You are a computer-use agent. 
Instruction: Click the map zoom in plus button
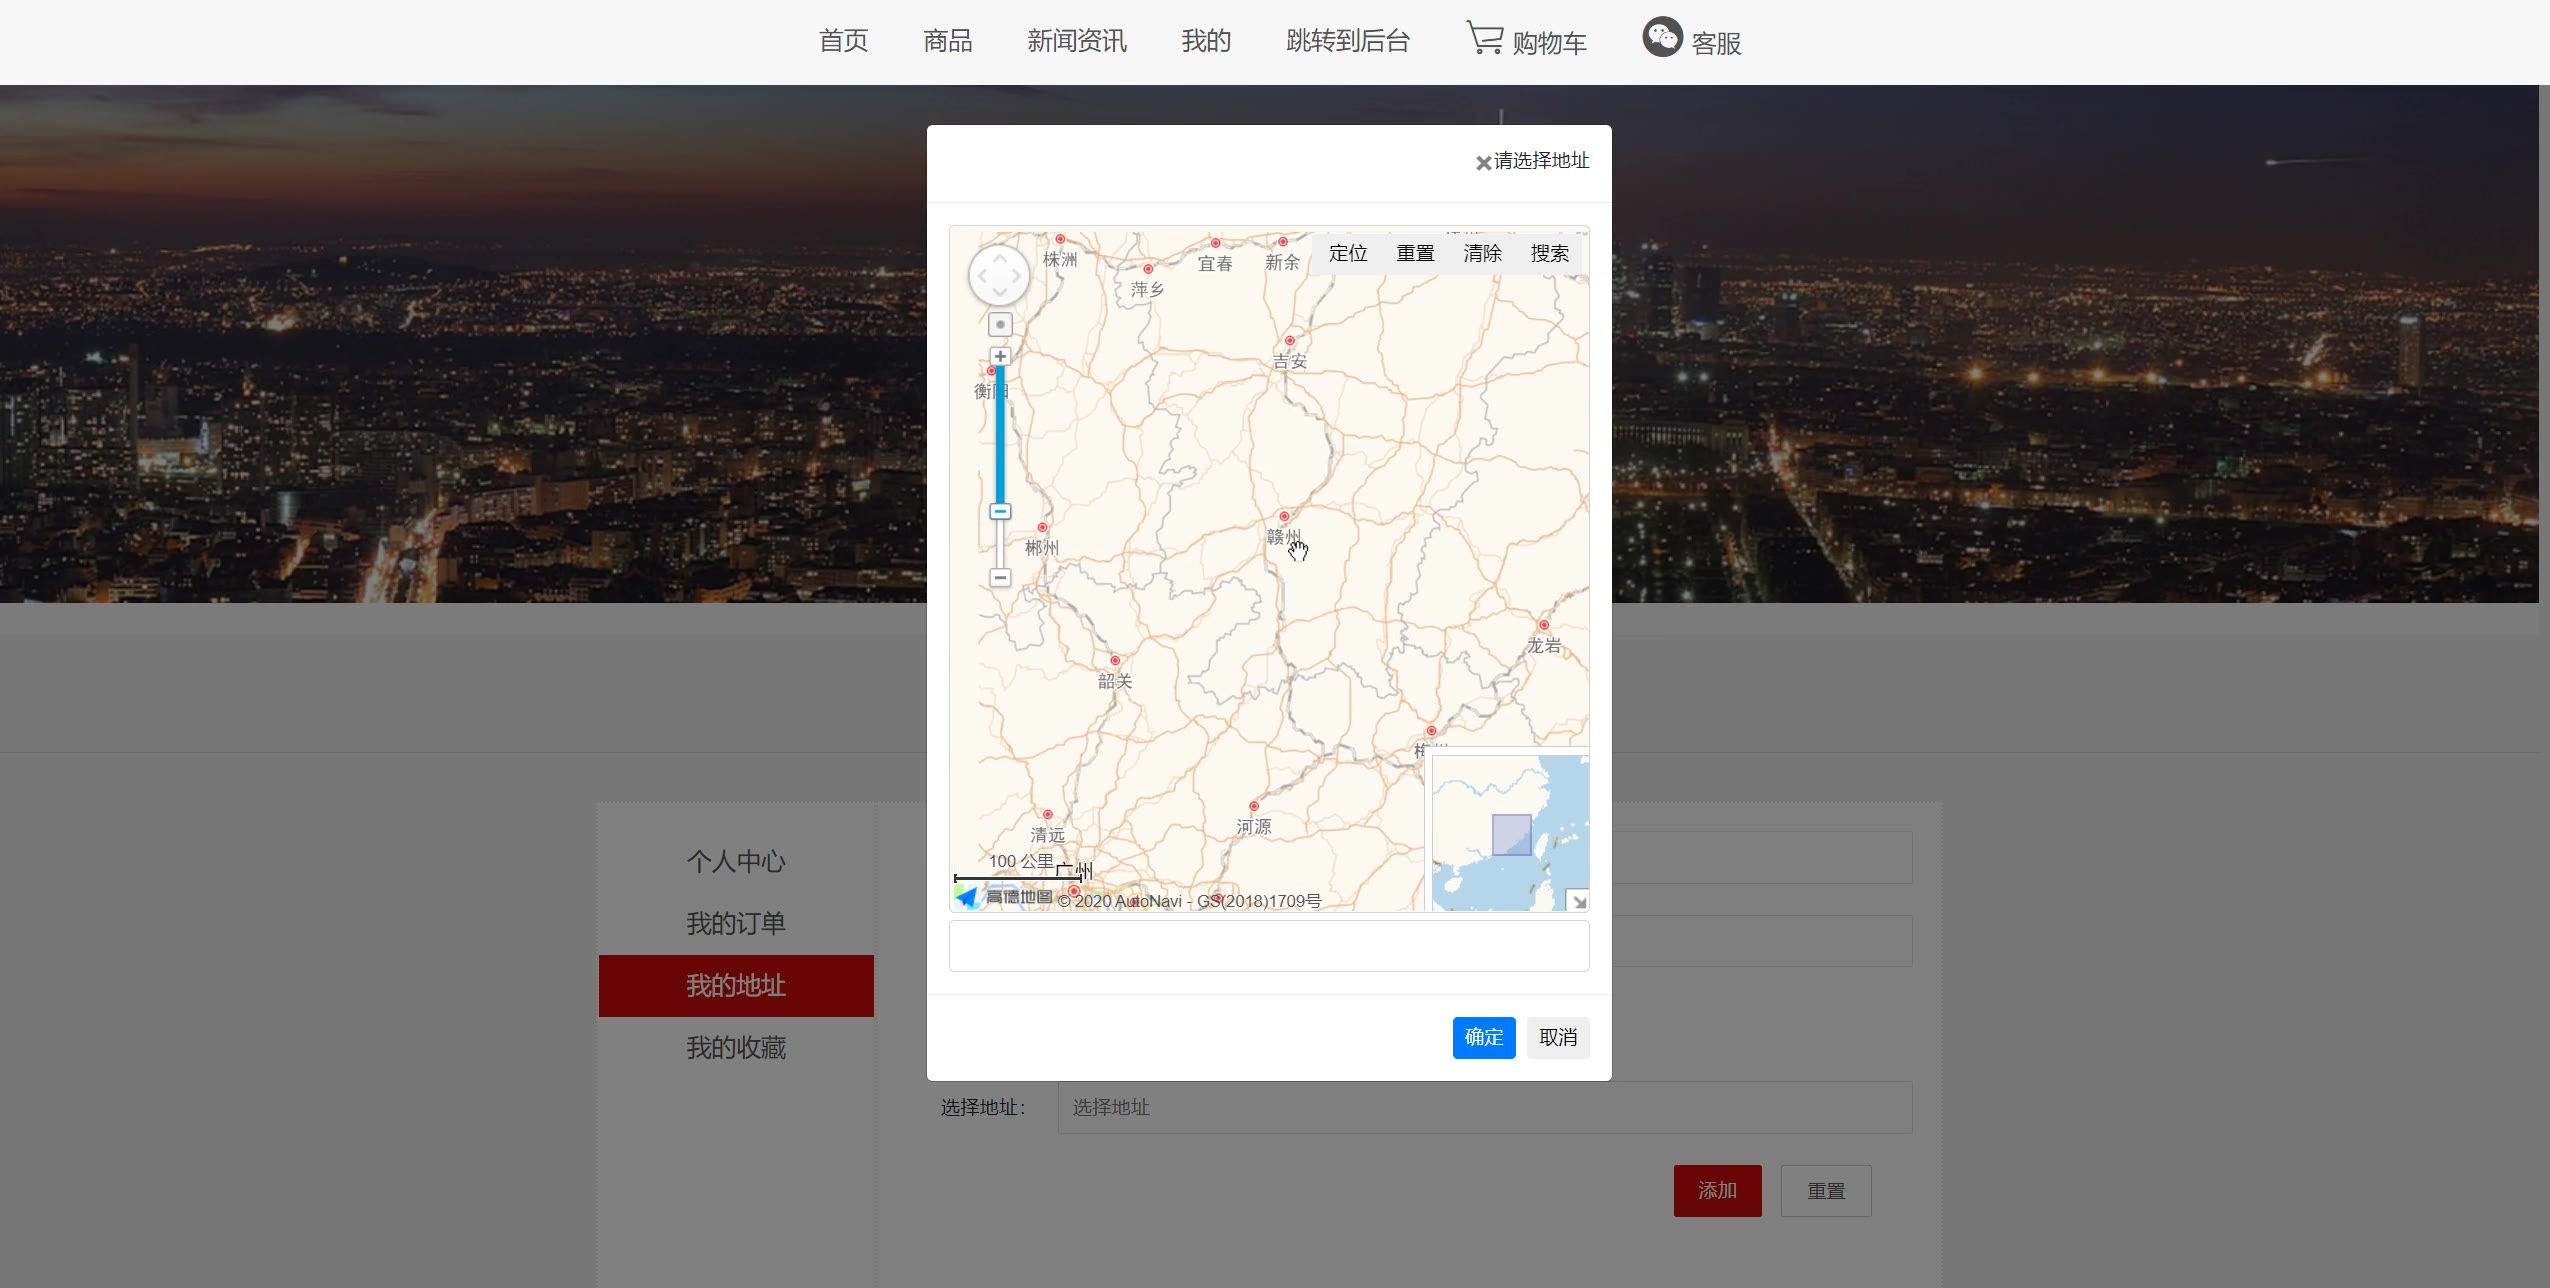pyautogui.click(x=1000, y=356)
